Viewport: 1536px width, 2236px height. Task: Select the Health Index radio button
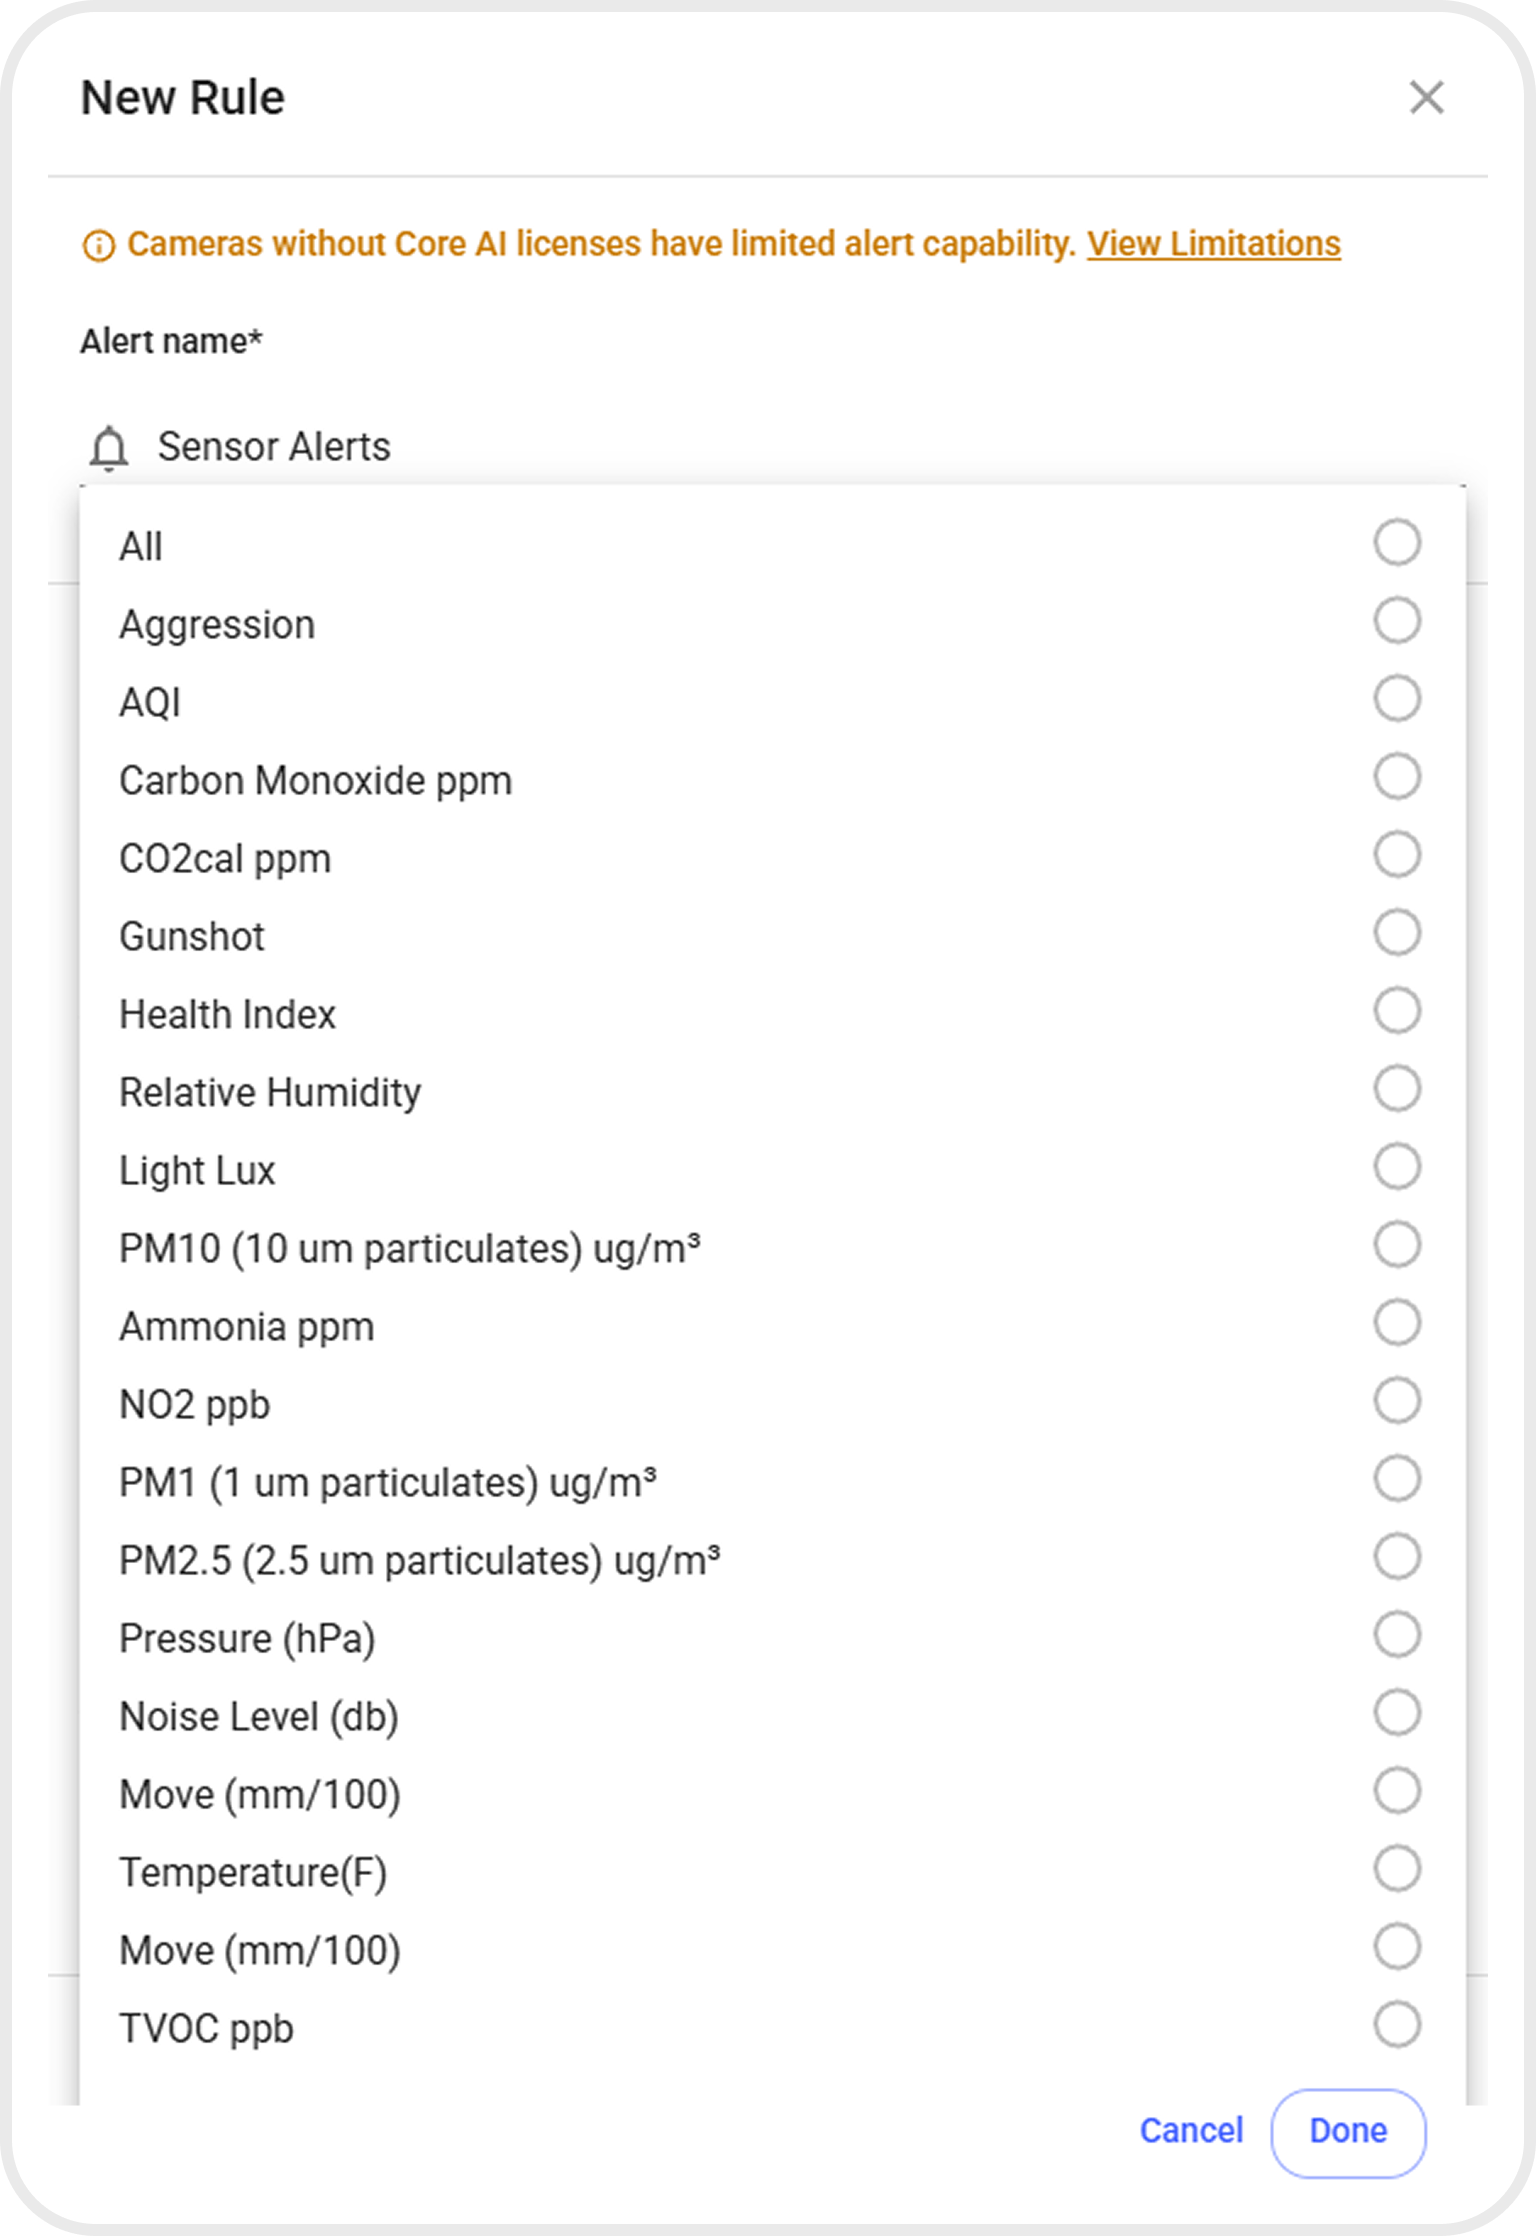tap(1396, 1011)
